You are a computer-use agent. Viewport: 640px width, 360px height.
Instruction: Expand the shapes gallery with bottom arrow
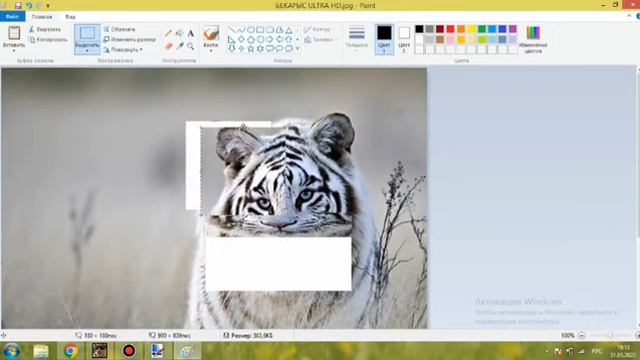298,49
